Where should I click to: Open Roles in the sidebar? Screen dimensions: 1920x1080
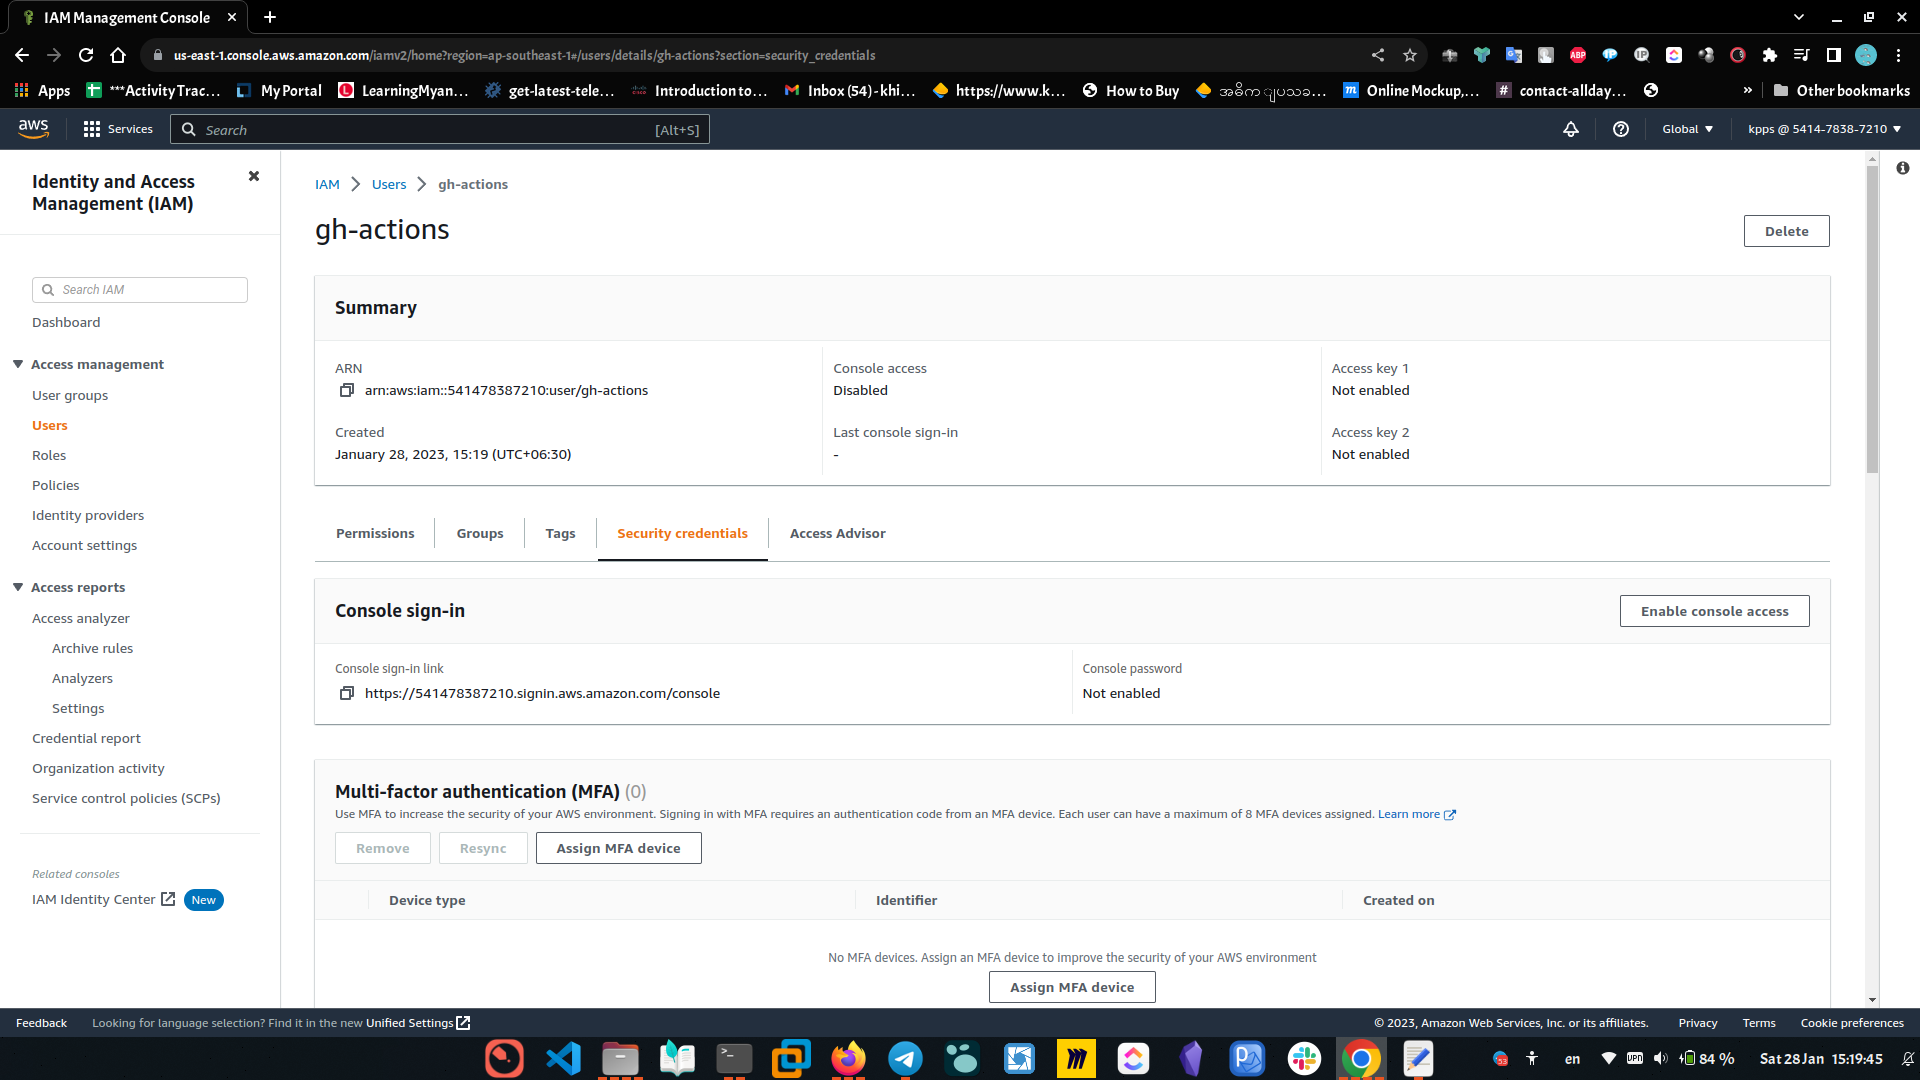coord(49,455)
